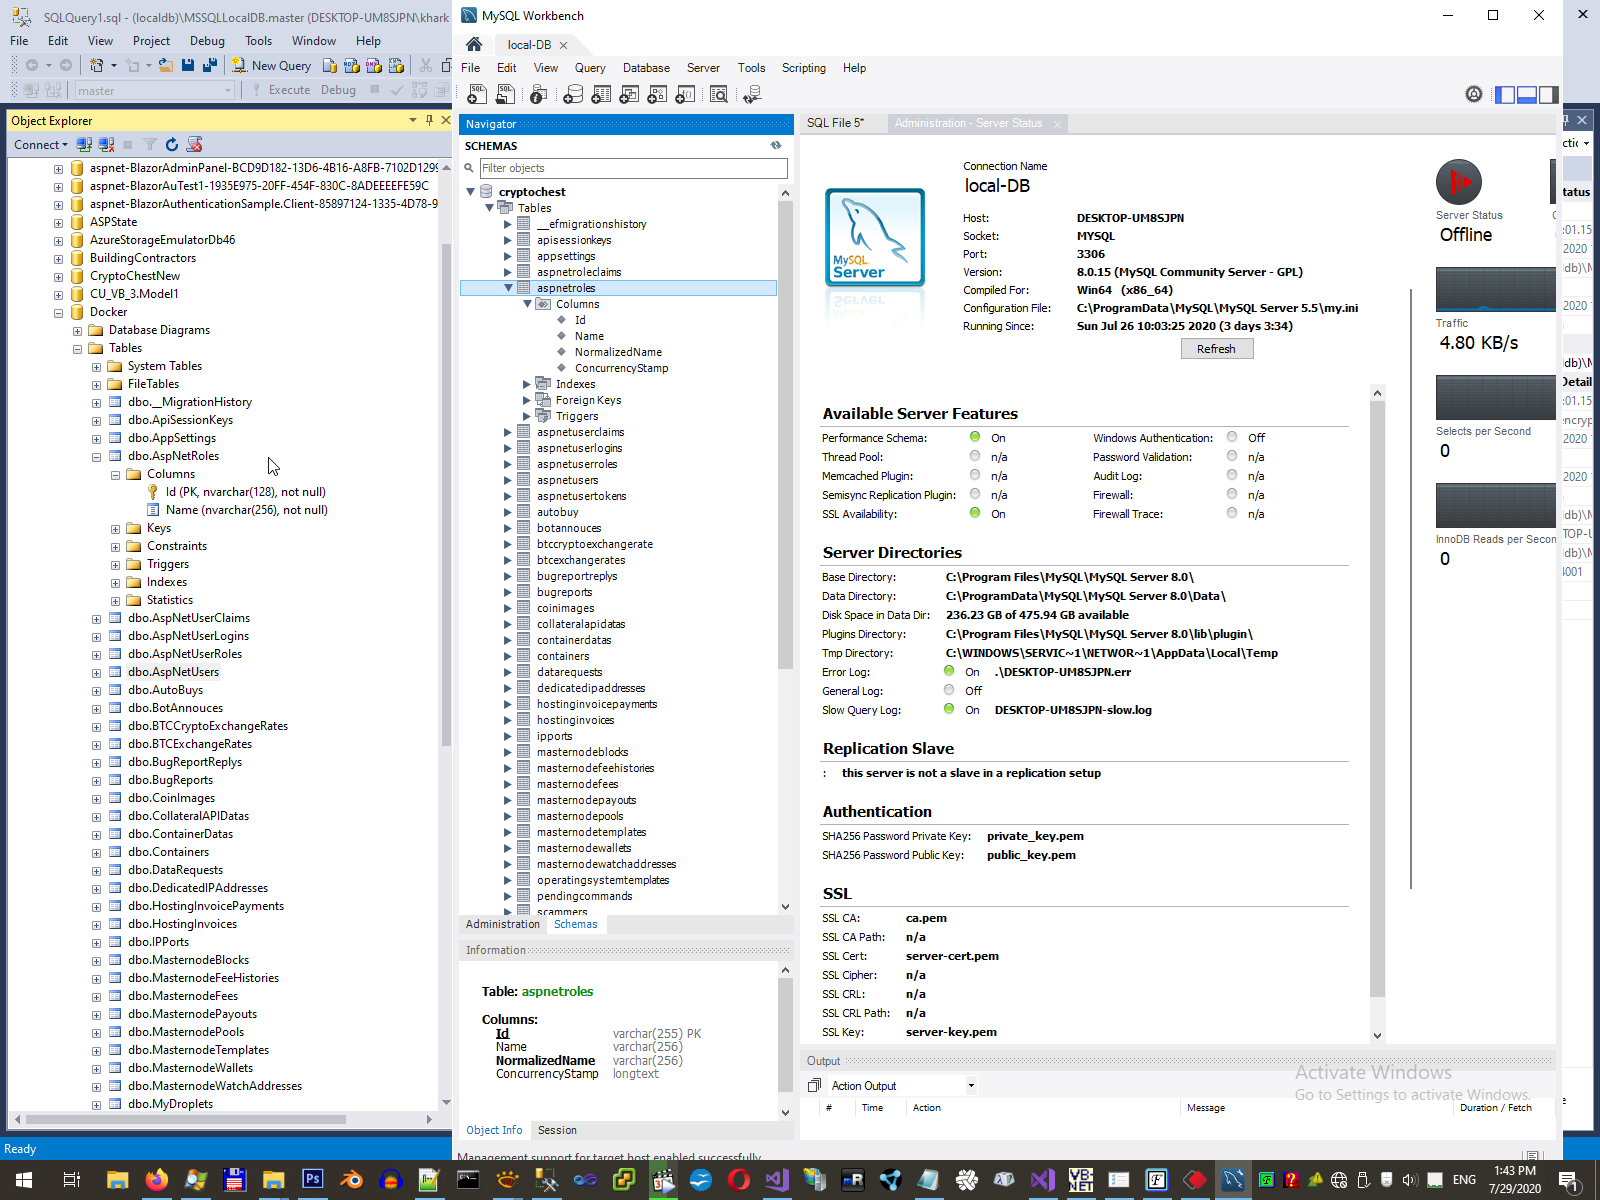1600x1200 pixels.
Task: Click Disconnect icon in Object Explorer
Action: coord(106,145)
